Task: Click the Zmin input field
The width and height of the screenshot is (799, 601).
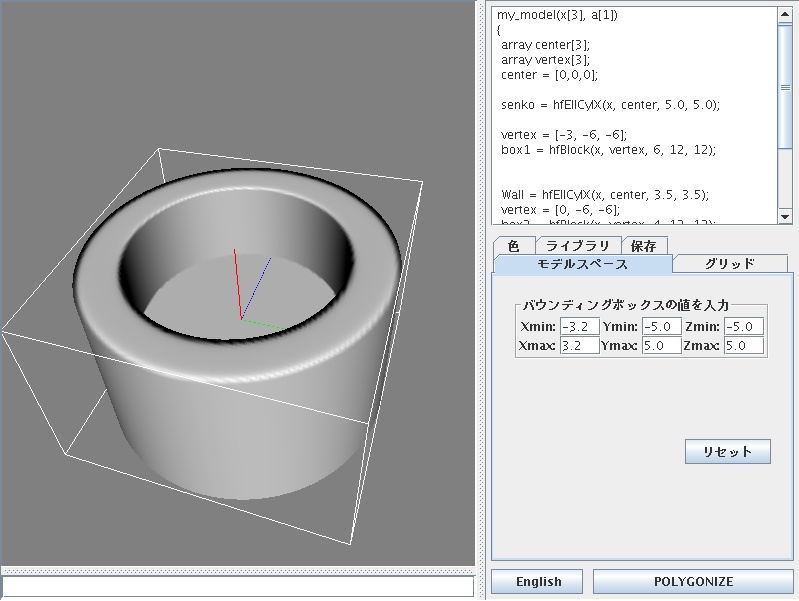Action: [x=744, y=326]
